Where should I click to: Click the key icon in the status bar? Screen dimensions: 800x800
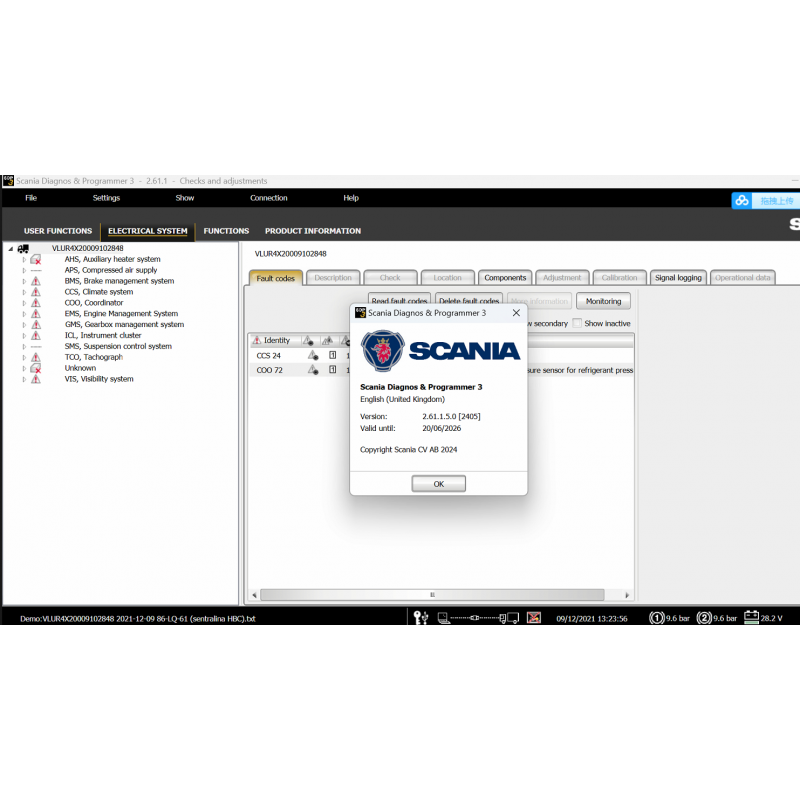419,617
